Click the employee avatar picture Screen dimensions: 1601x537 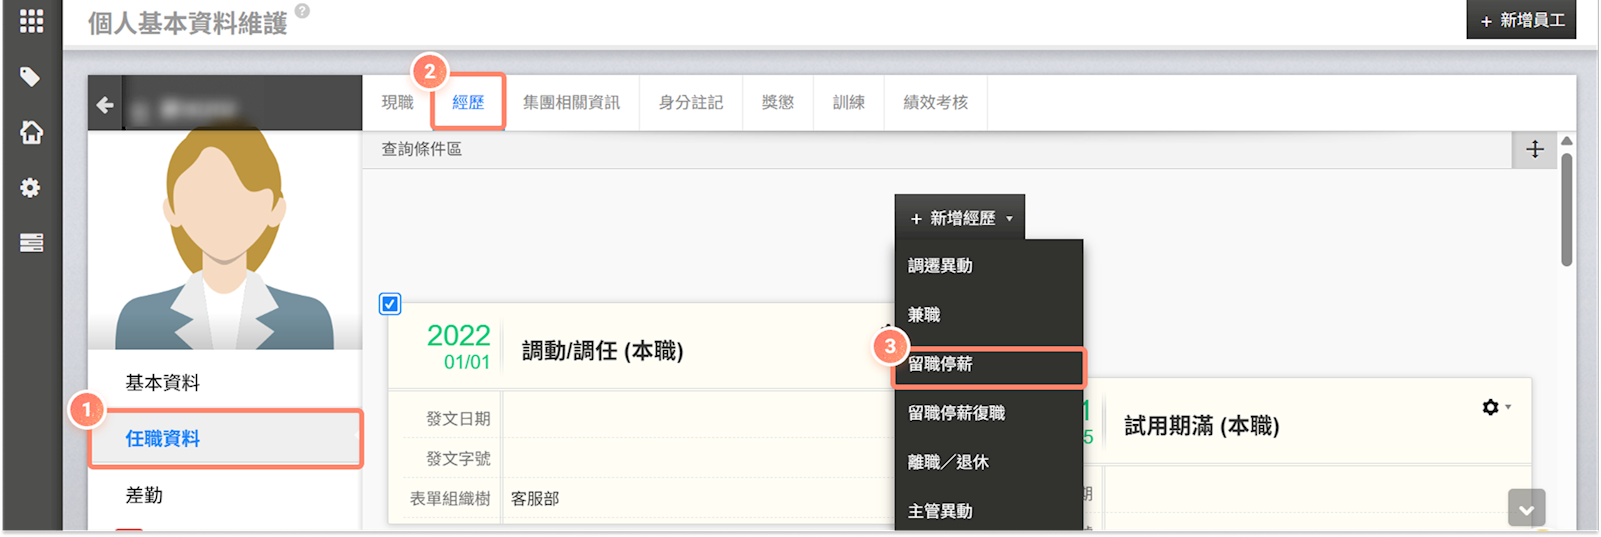[224, 240]
